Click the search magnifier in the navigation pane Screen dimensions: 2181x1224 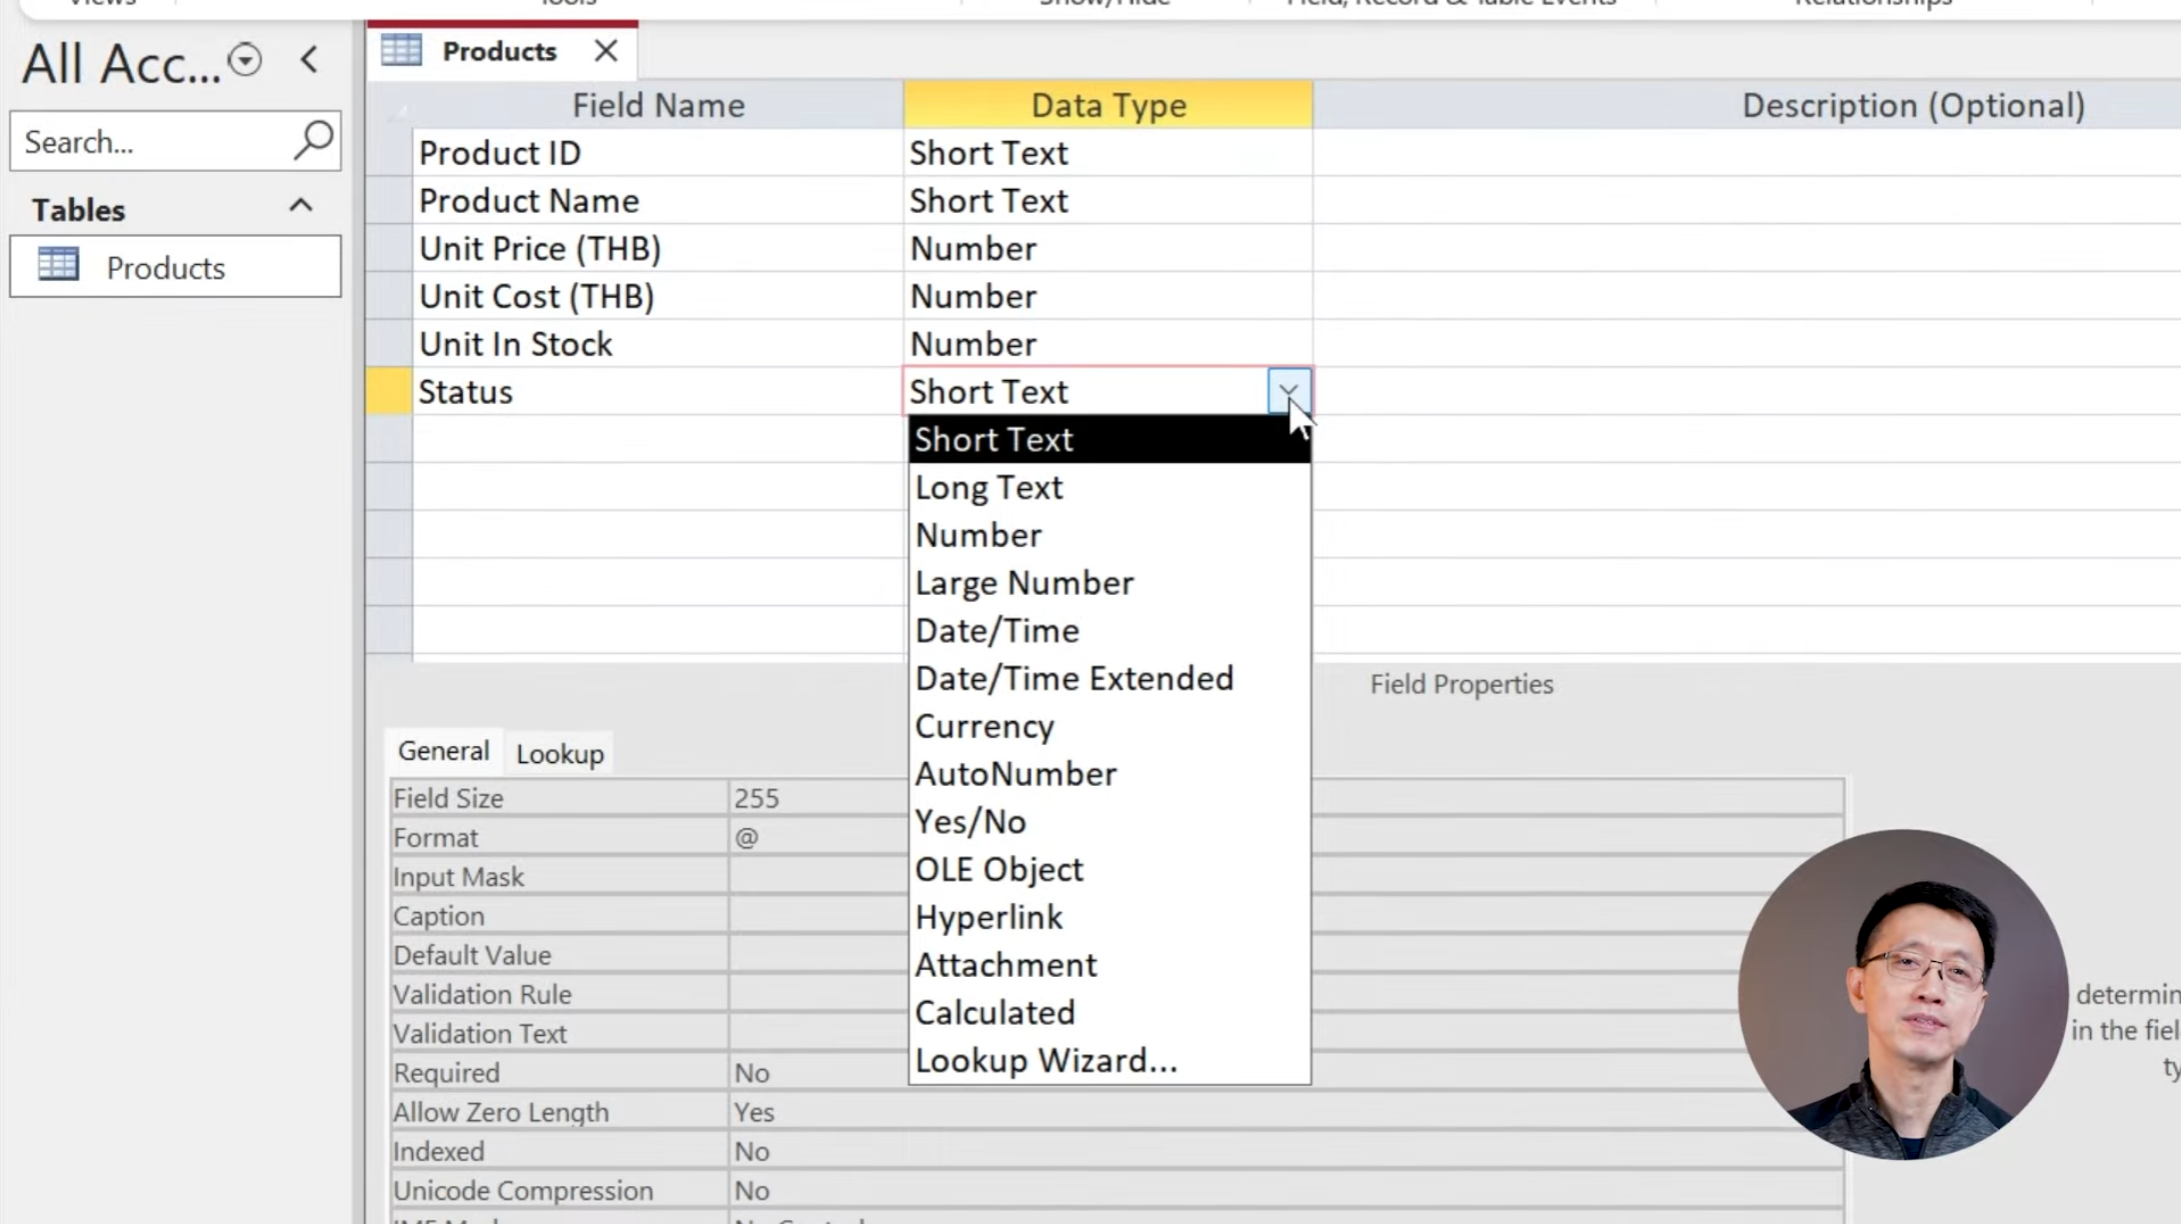pos(311,141)
